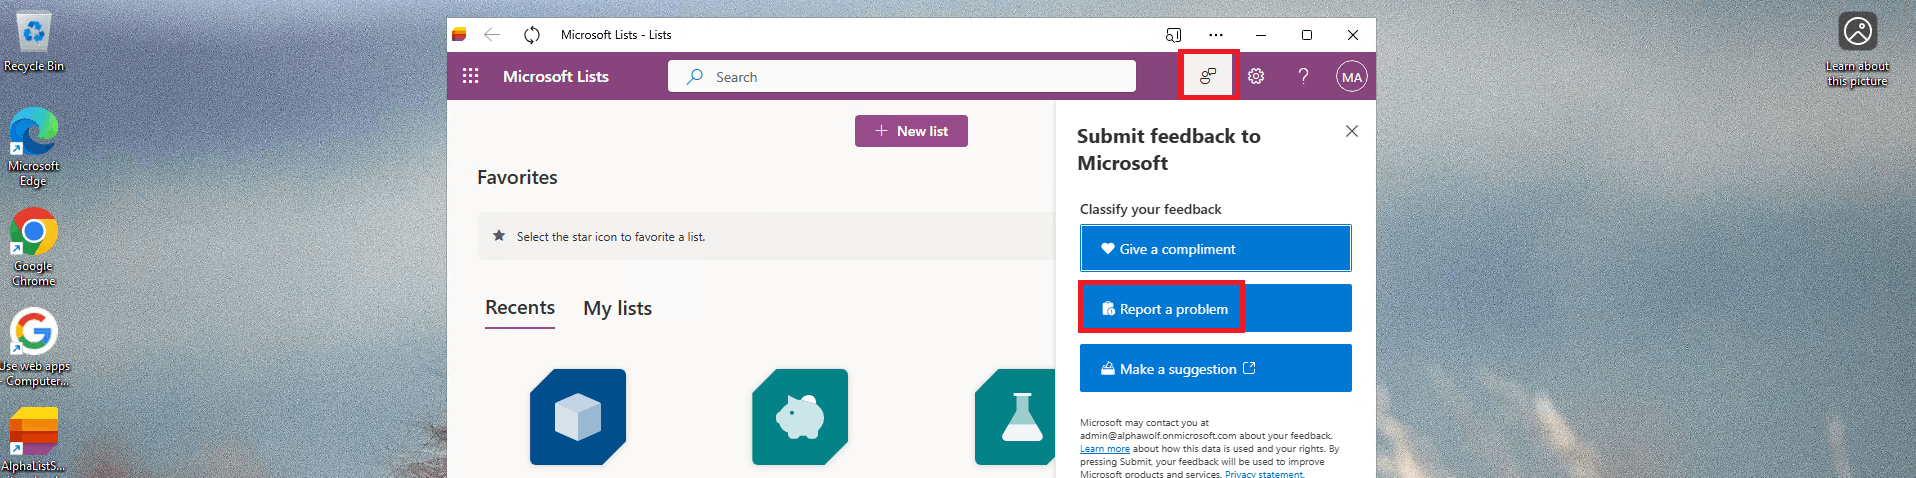Open the Learn more link

pyautogui.click(x=1105, y=449)
